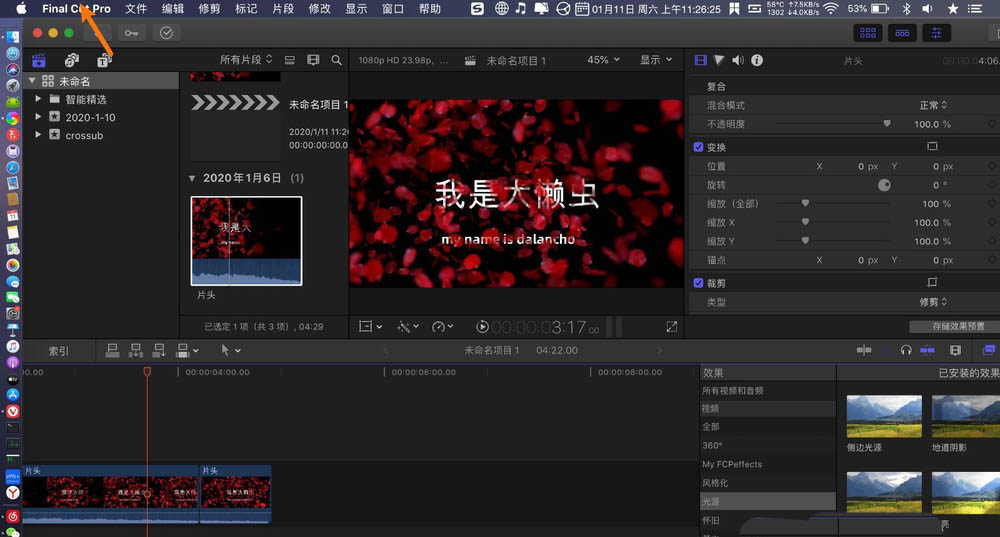Click the 索引 timeline index button
Image resolution: width=1000 pixels, height=537 pixels.
59,351
